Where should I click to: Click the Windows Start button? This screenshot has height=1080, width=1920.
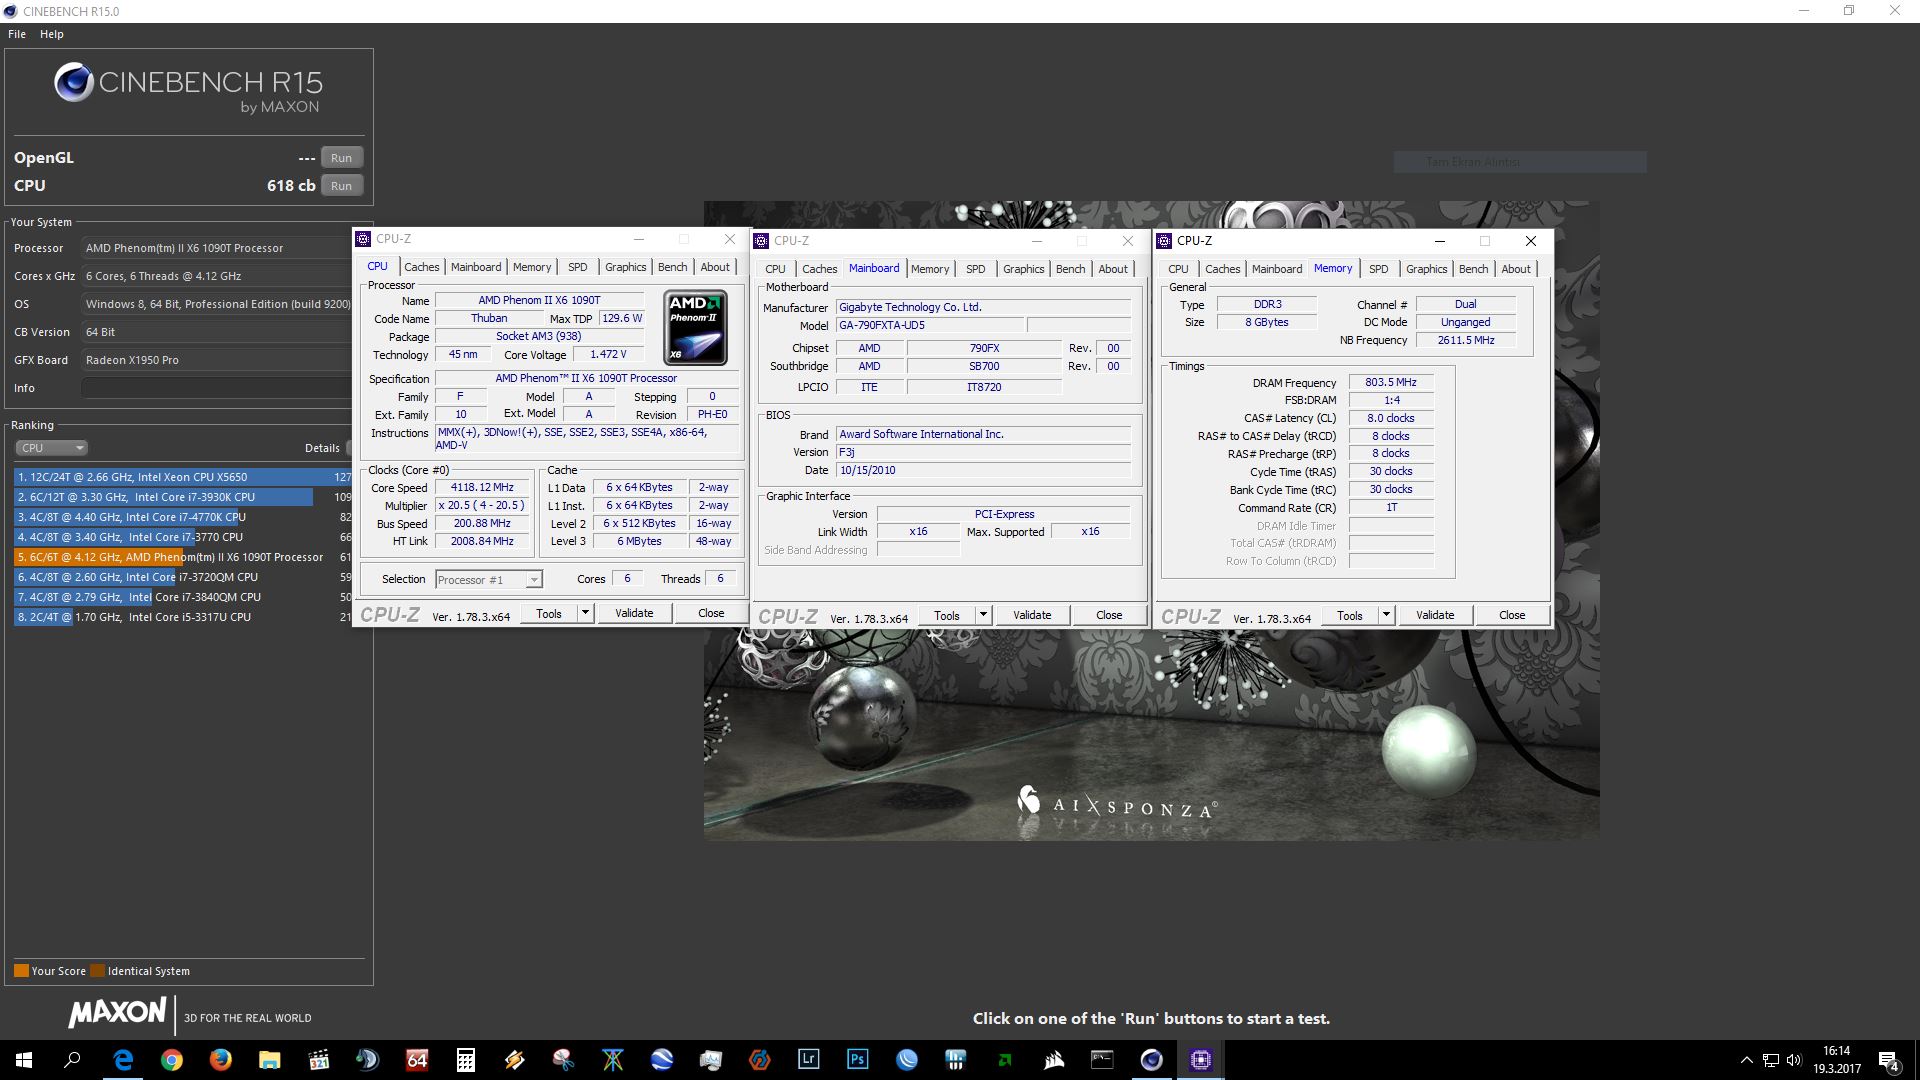24,1060
